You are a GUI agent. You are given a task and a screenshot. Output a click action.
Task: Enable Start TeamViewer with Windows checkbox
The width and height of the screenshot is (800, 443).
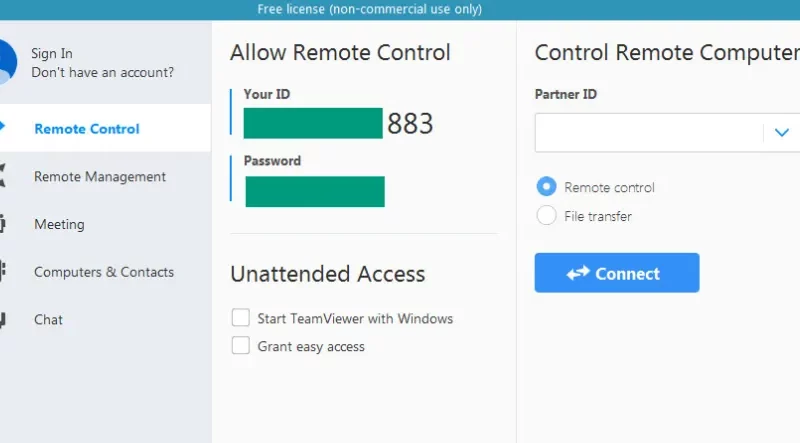coord(240,317)
